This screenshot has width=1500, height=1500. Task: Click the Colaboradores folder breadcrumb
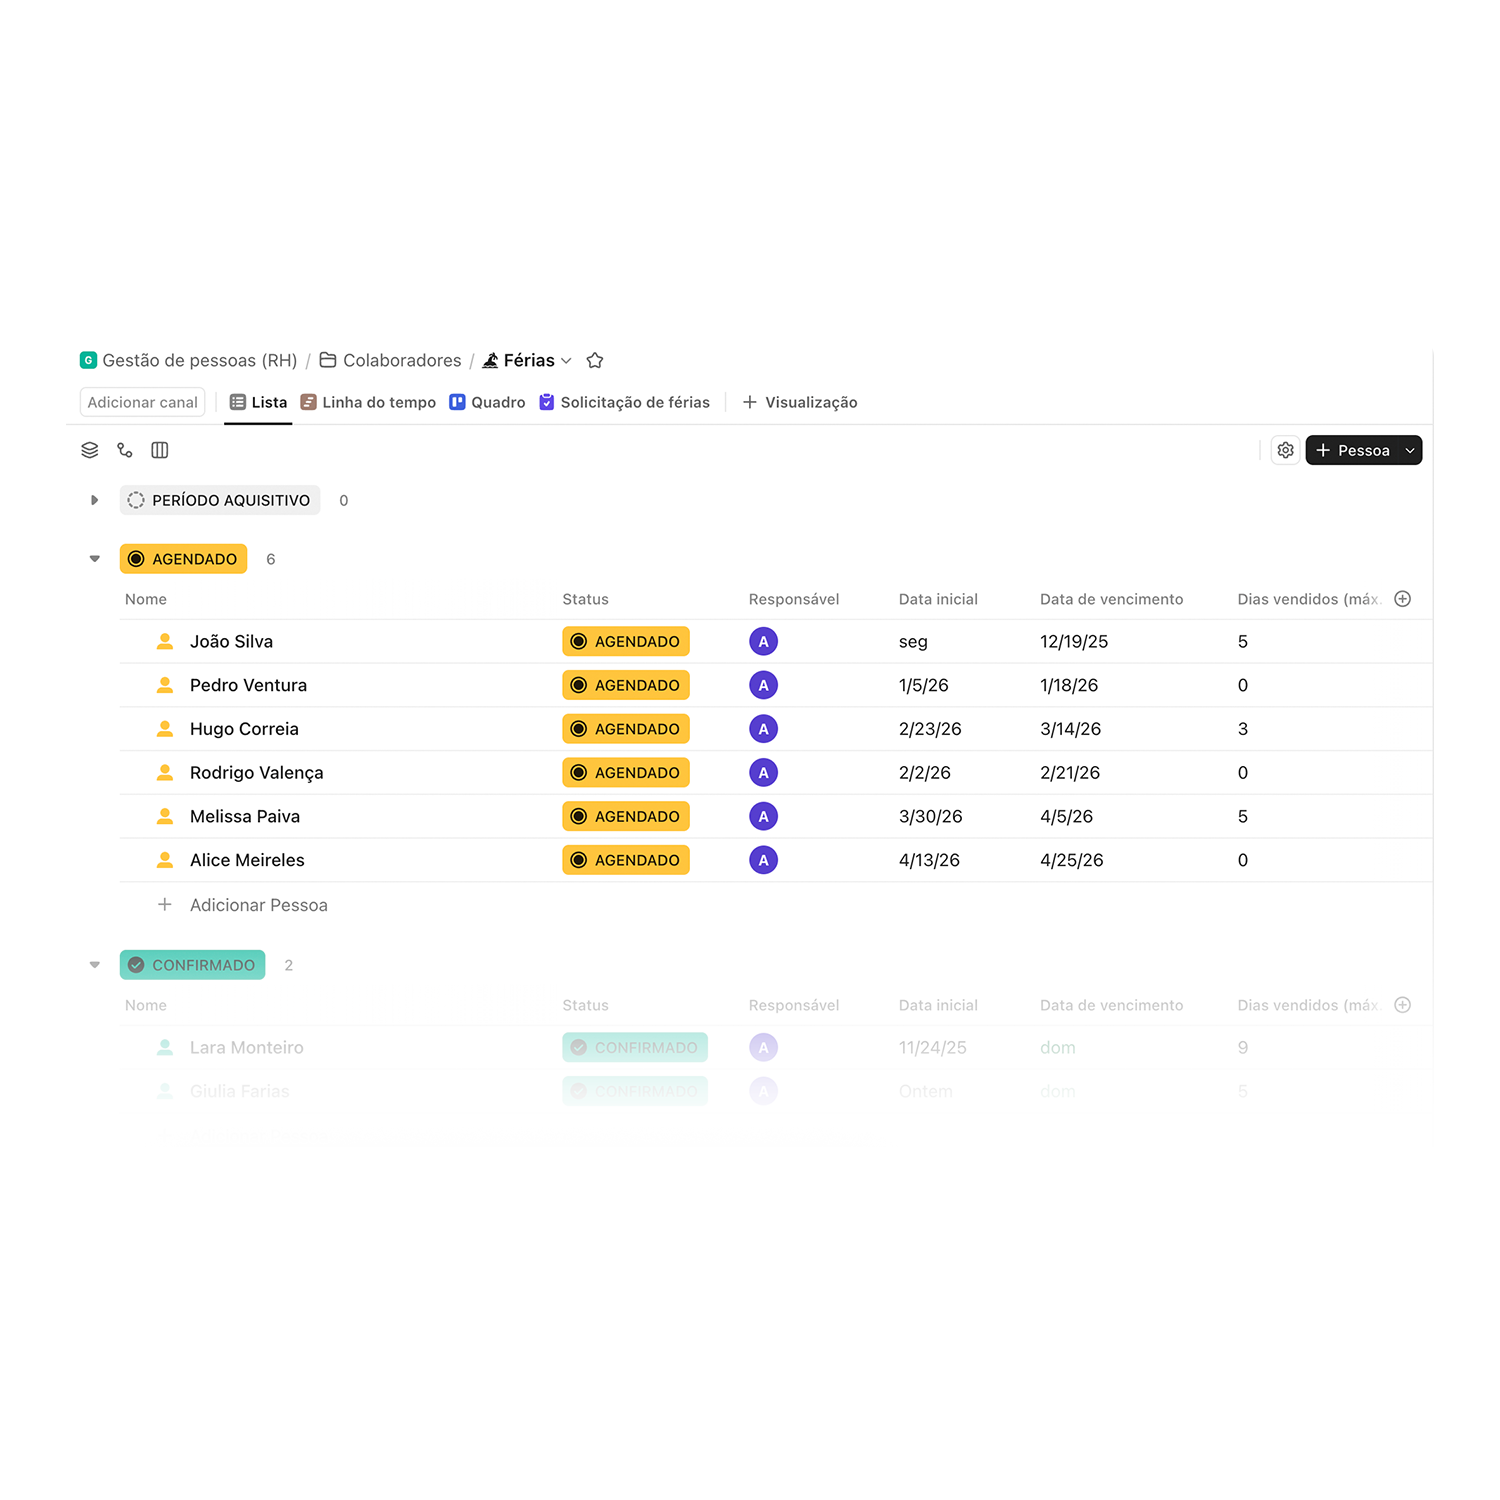(391, 361)
